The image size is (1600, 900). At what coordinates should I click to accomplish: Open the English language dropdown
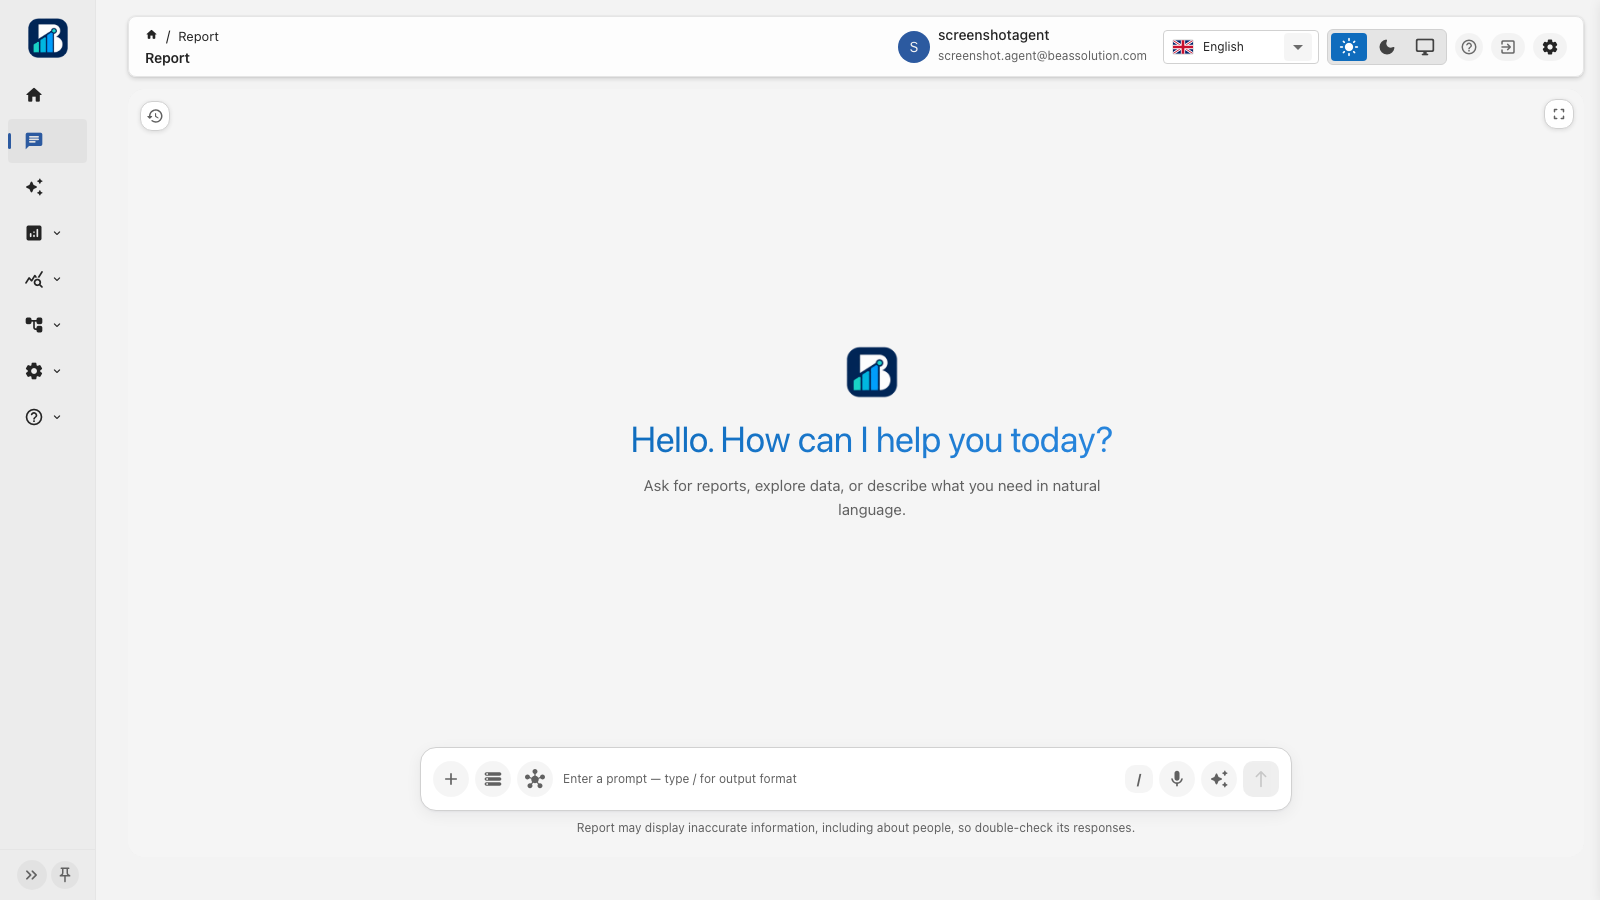tap(1240, 47)
